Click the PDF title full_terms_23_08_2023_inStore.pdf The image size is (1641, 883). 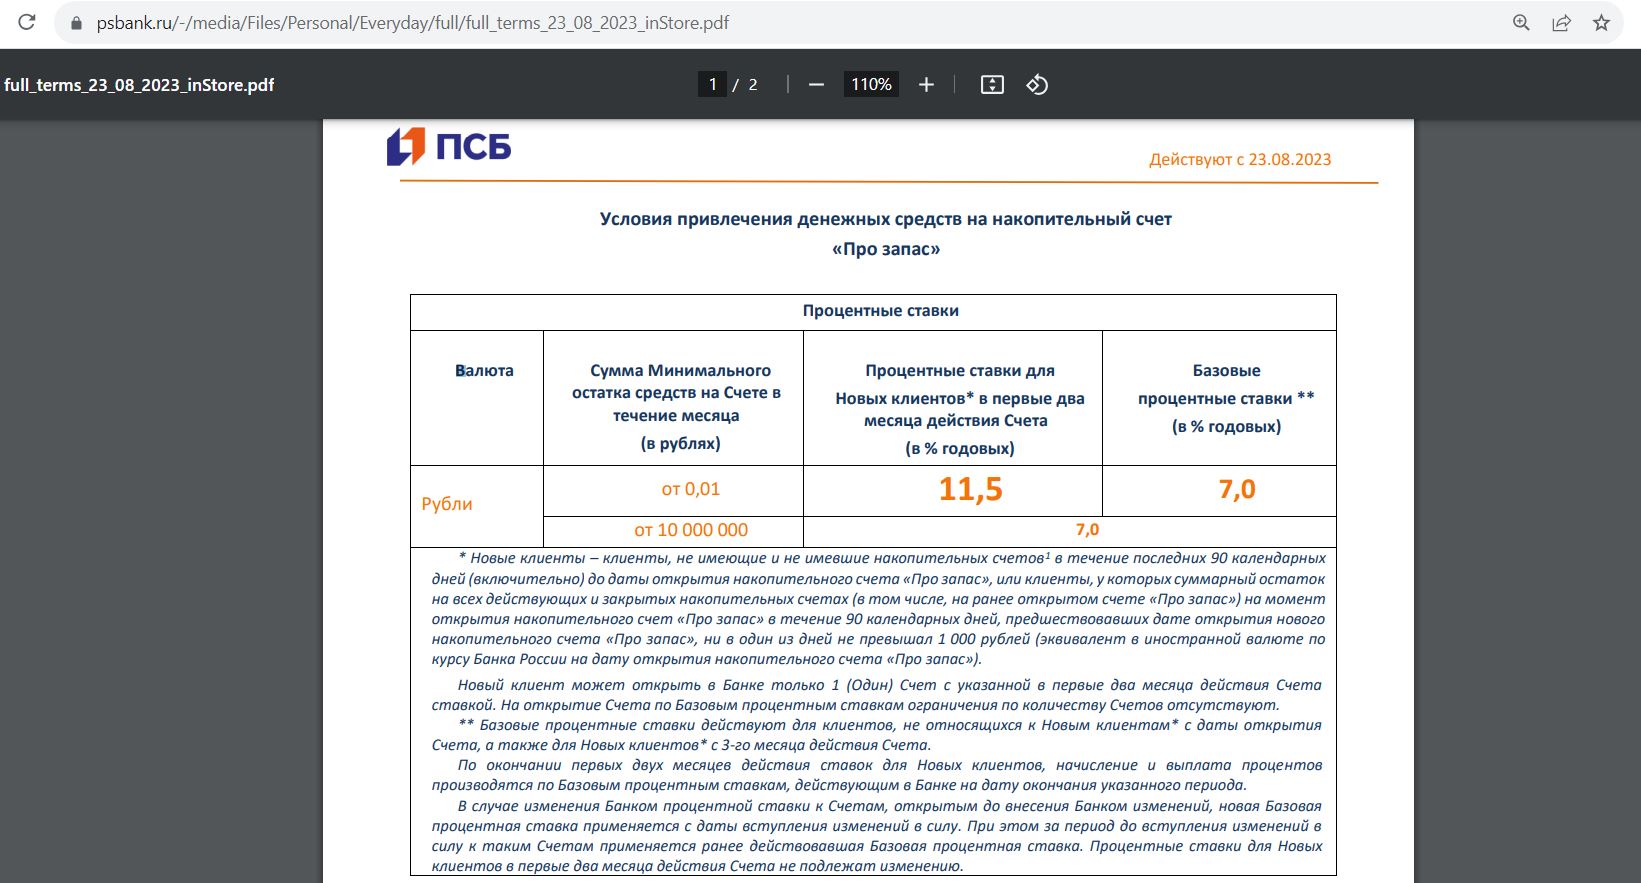point(139,85)
